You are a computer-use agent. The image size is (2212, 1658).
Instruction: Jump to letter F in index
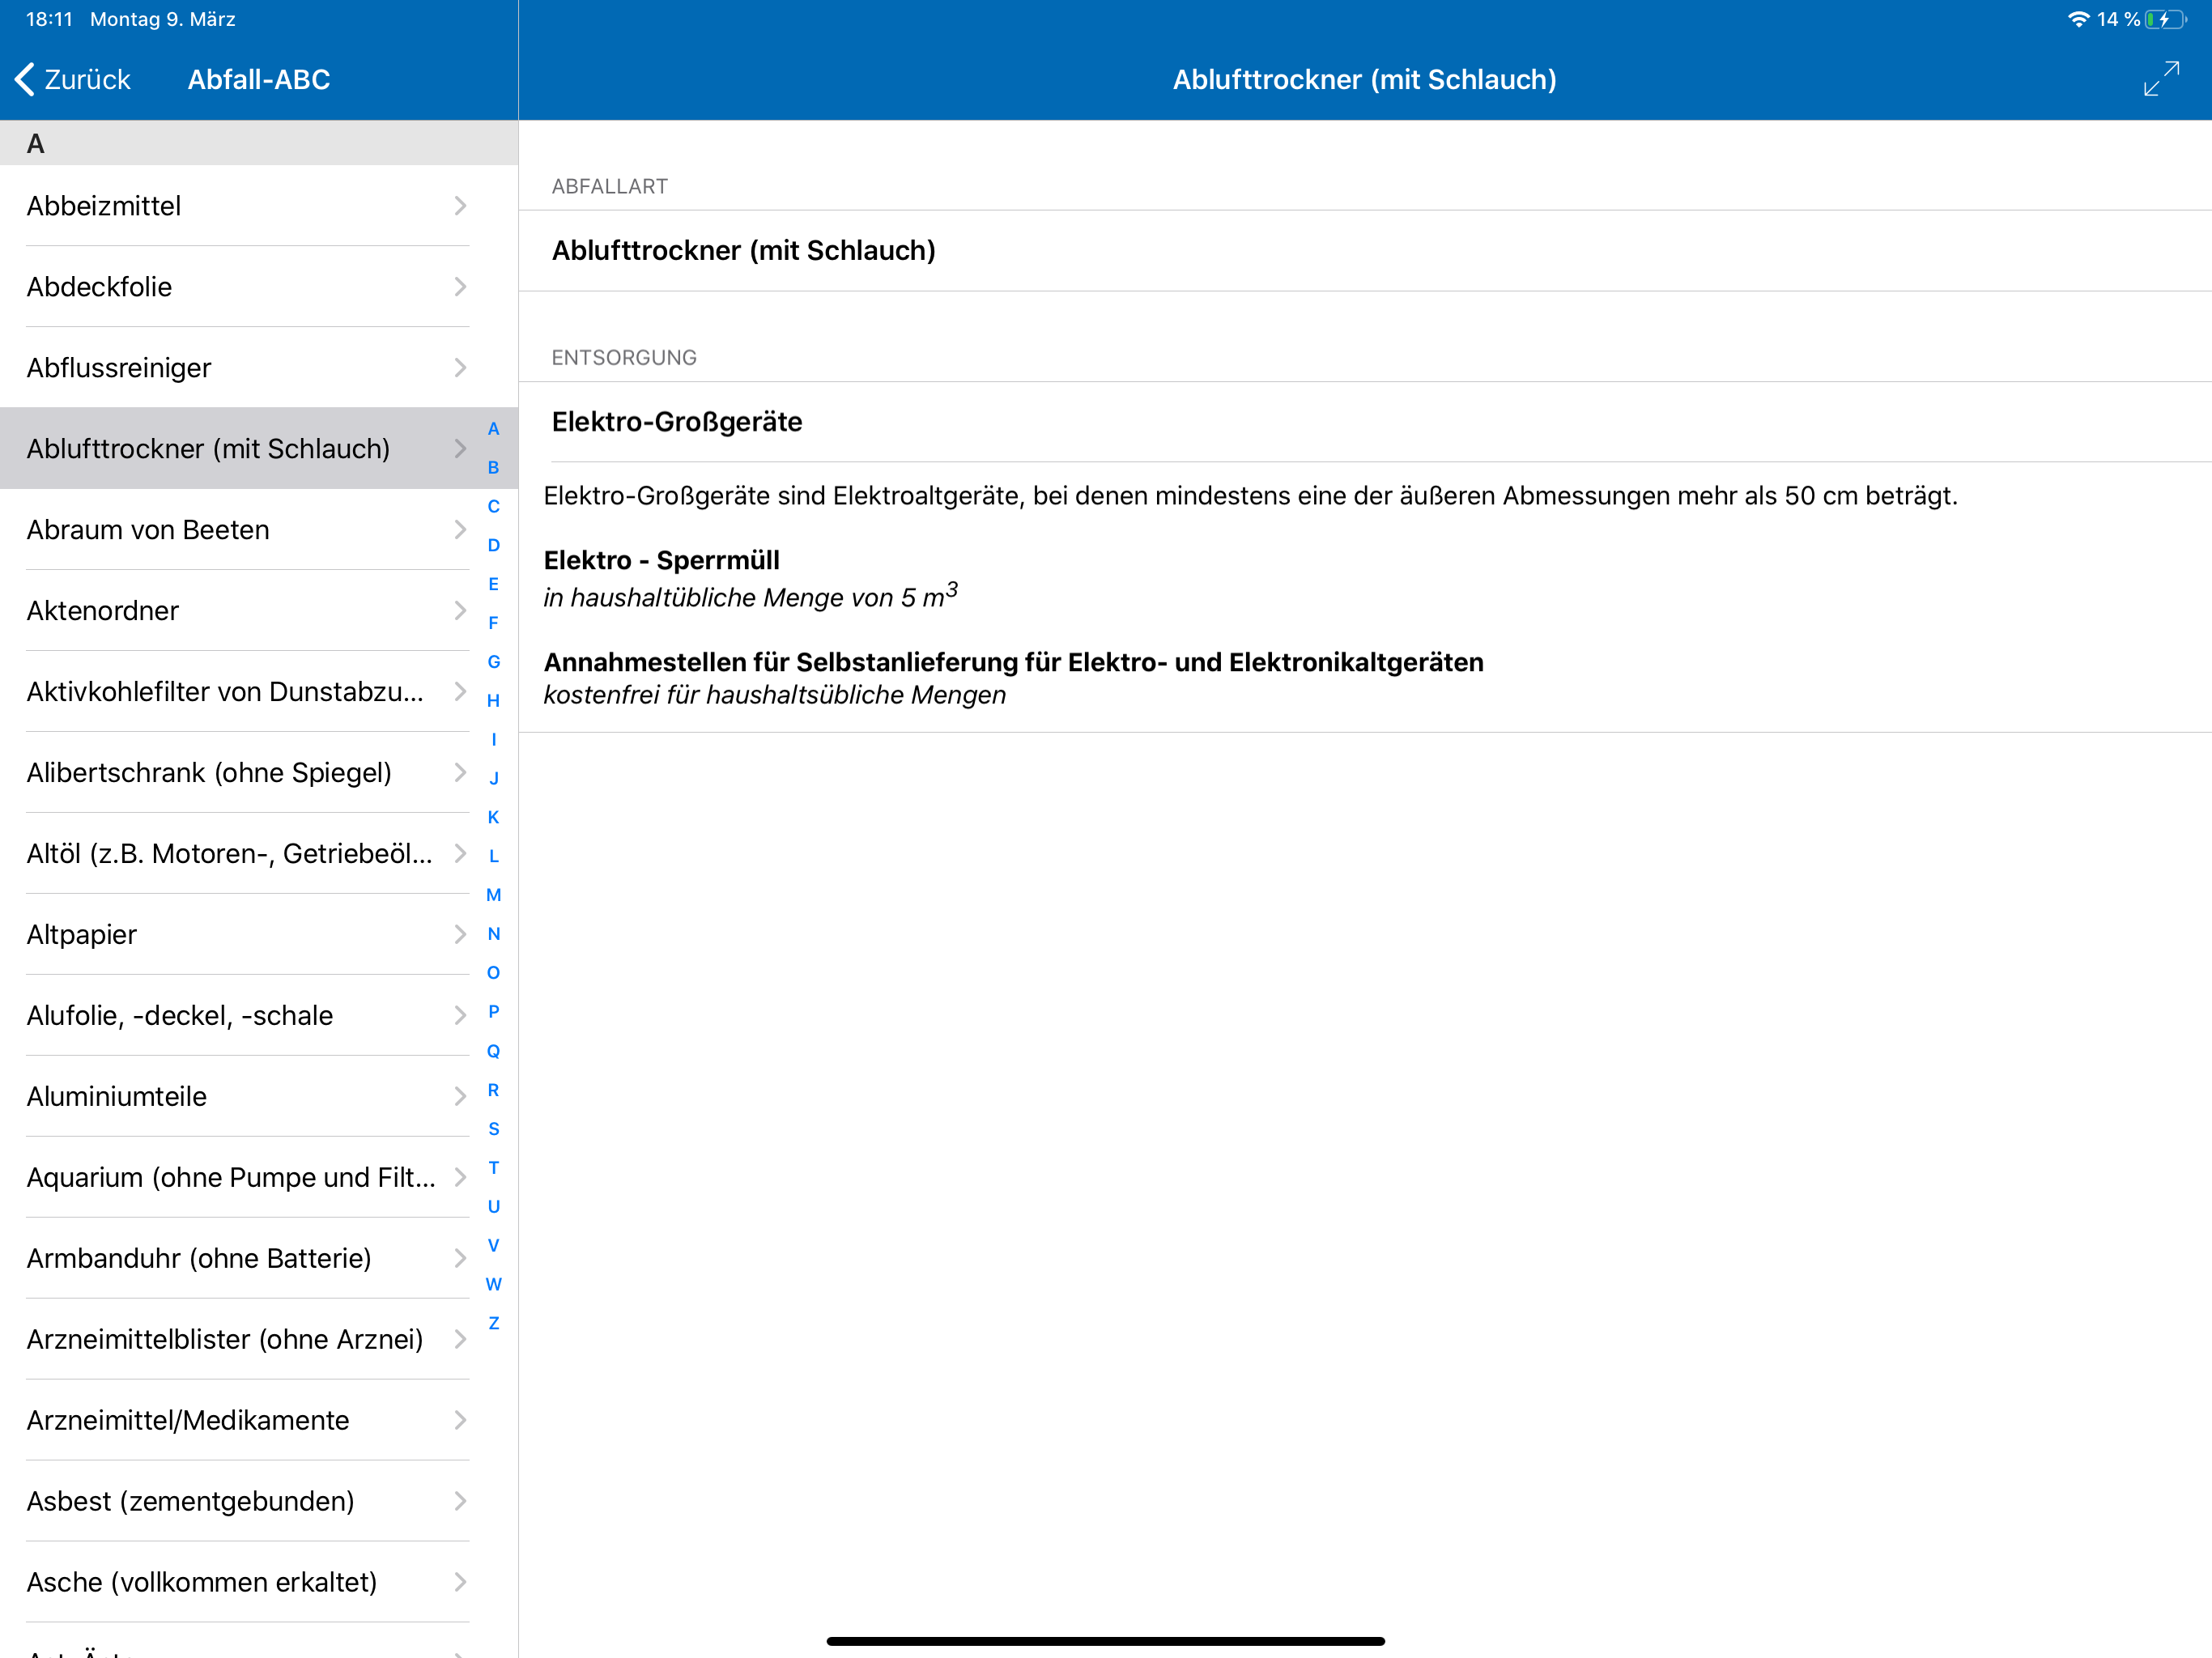pyautogui.click(x=493, y=623)
